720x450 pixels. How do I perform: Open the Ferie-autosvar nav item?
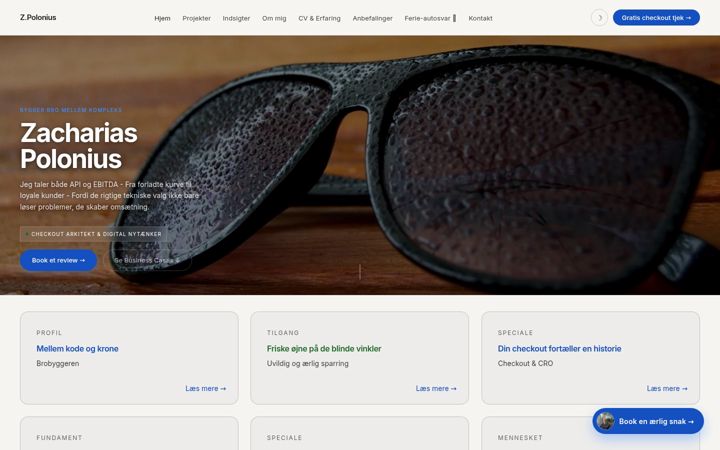pos(430,18)
